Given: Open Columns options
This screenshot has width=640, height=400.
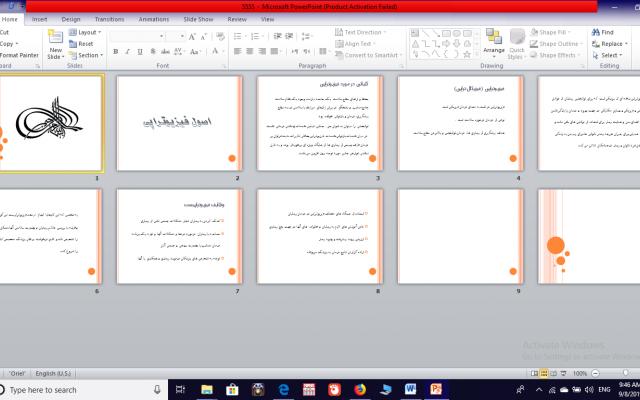Looking at the screenshot, I should click(x=324, y=51).
